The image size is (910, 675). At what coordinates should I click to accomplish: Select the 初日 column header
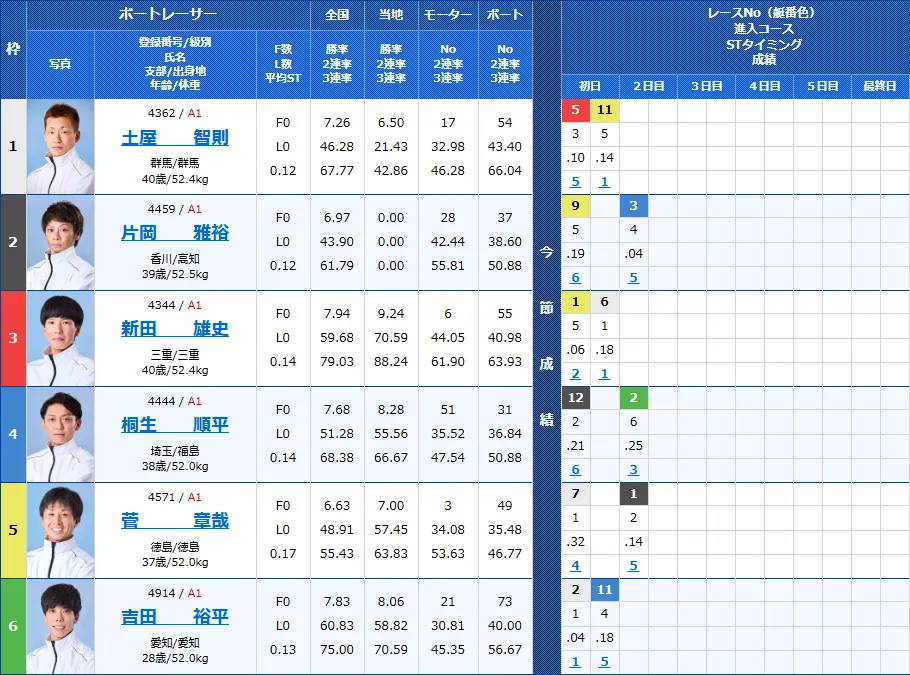click(590, 86)
